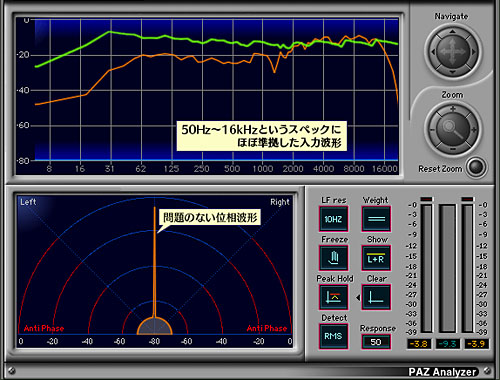Click the Response value field showing 50

coord(376,342)
